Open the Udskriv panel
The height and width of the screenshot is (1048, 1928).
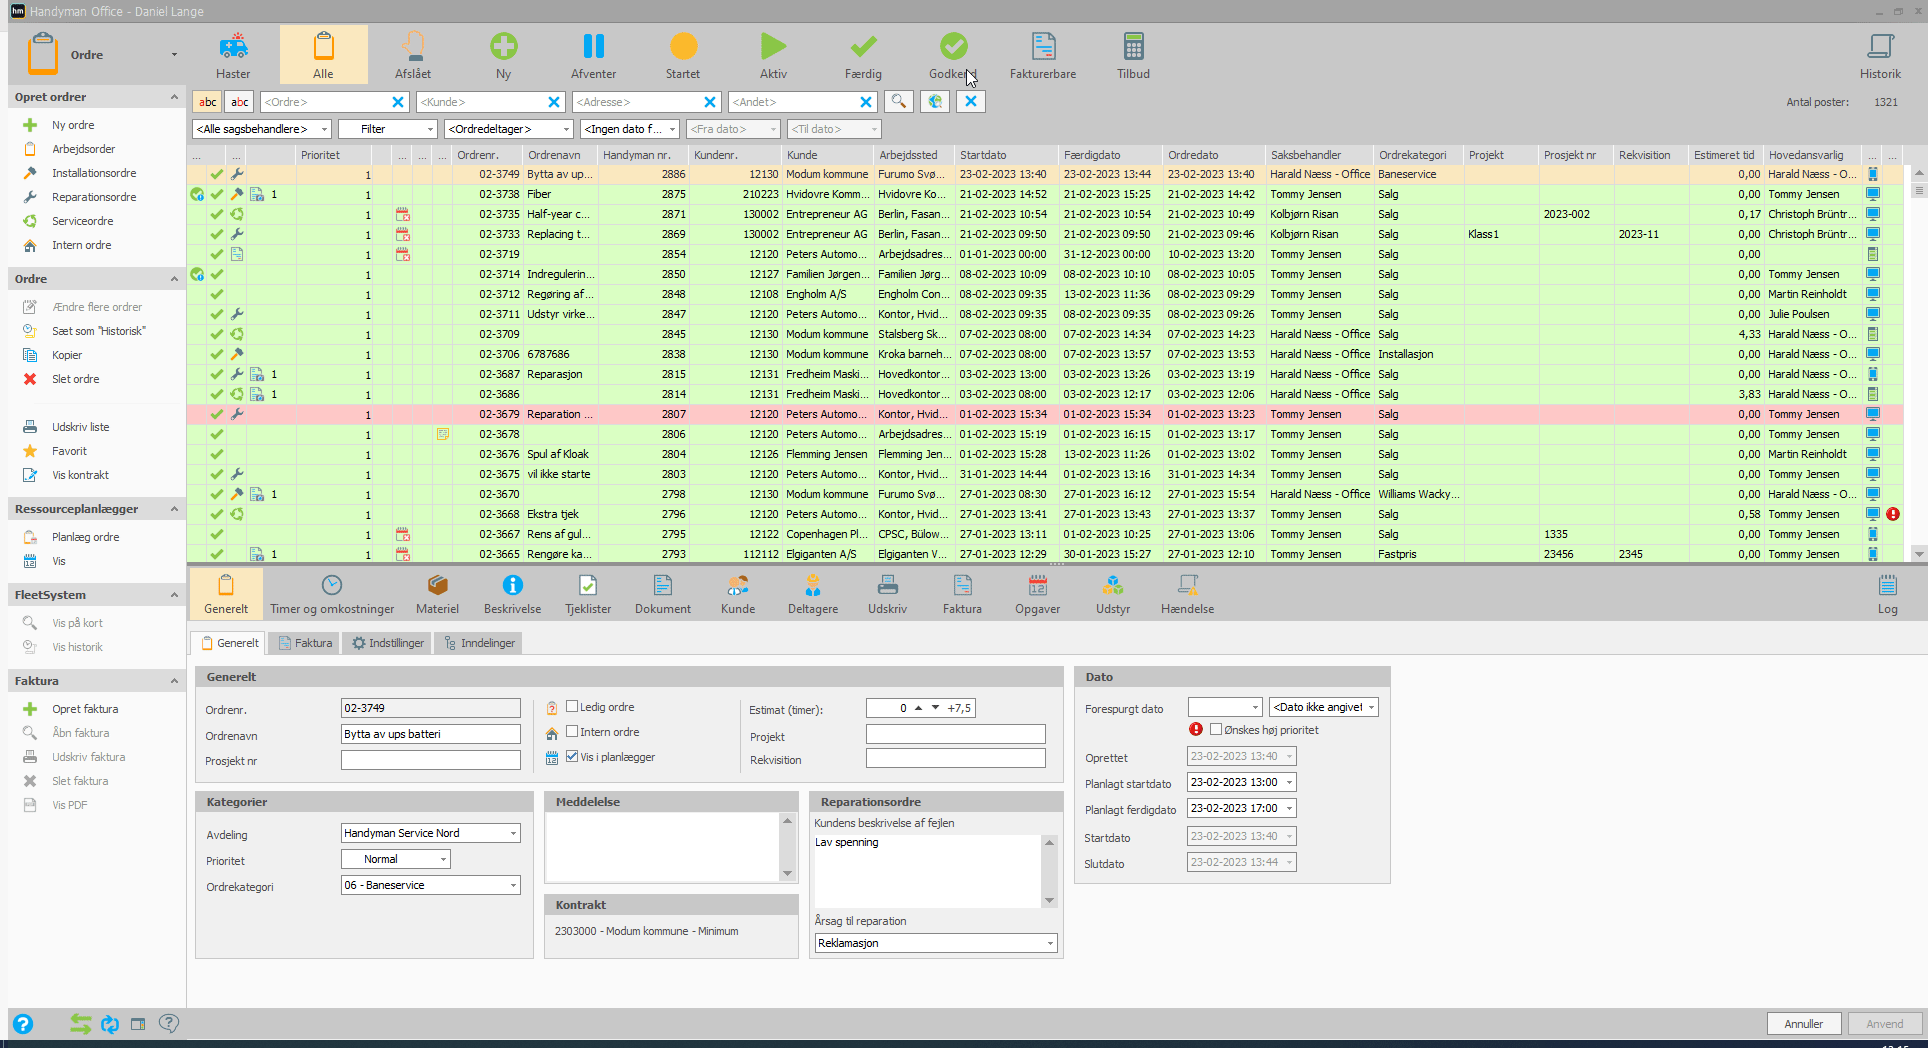tap(887, 594)
